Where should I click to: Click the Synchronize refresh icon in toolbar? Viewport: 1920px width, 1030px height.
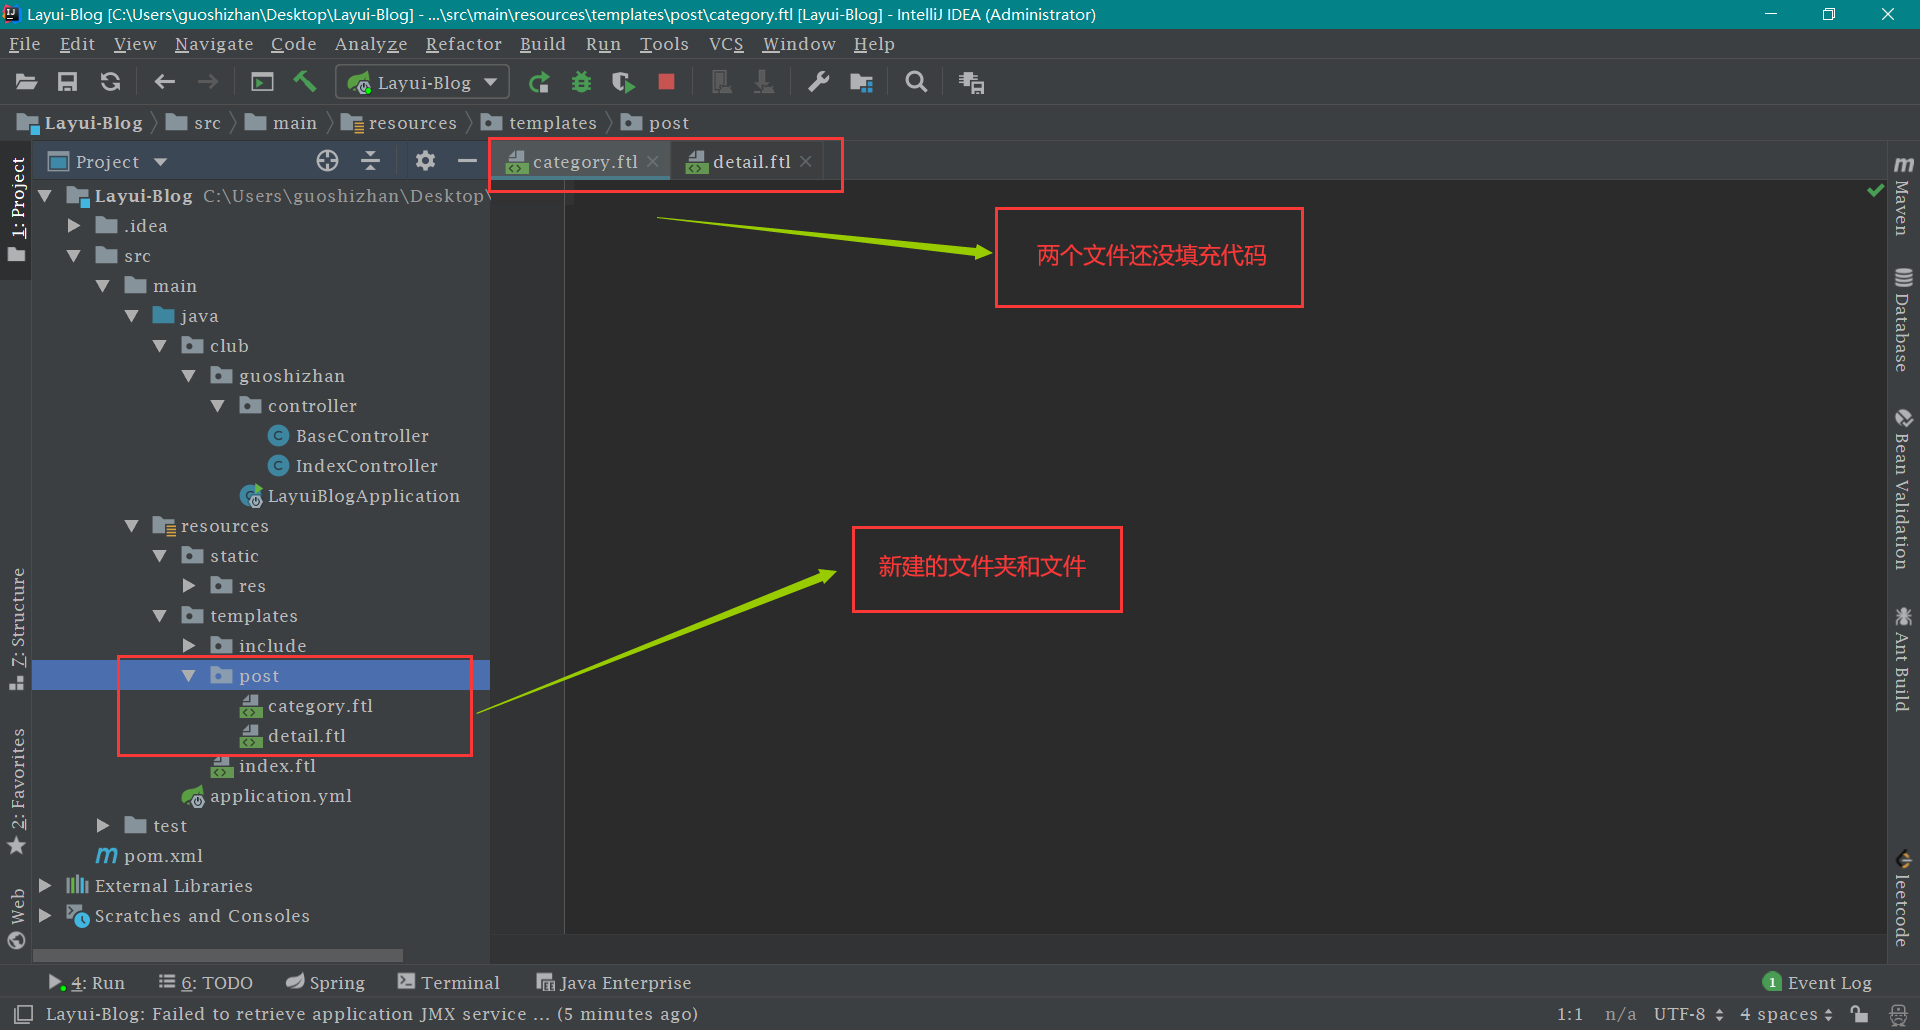[111, 82]
